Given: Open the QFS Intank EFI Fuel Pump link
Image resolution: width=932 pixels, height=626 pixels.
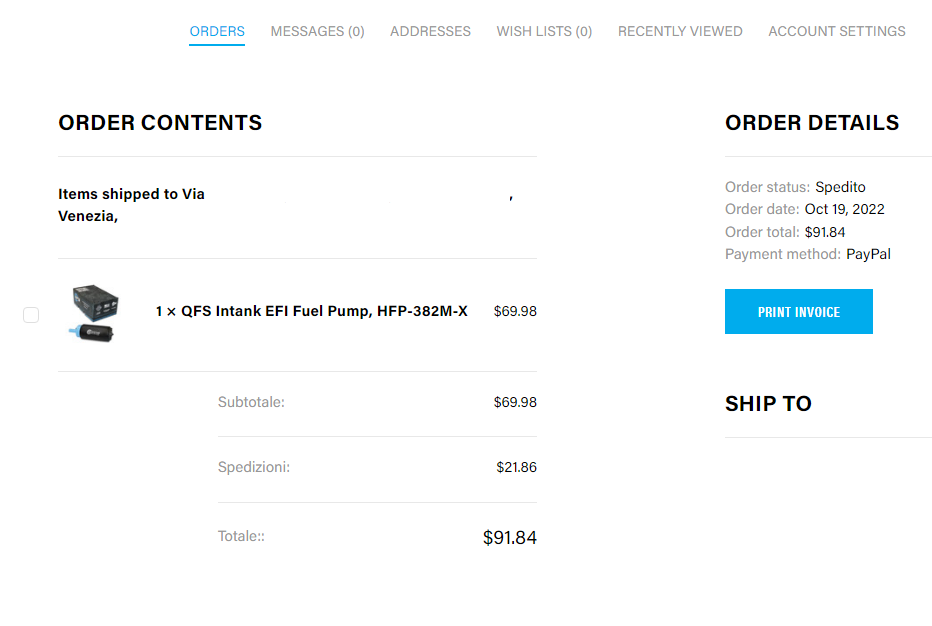Looking at the screenshot, I should (x=311, y=311).
